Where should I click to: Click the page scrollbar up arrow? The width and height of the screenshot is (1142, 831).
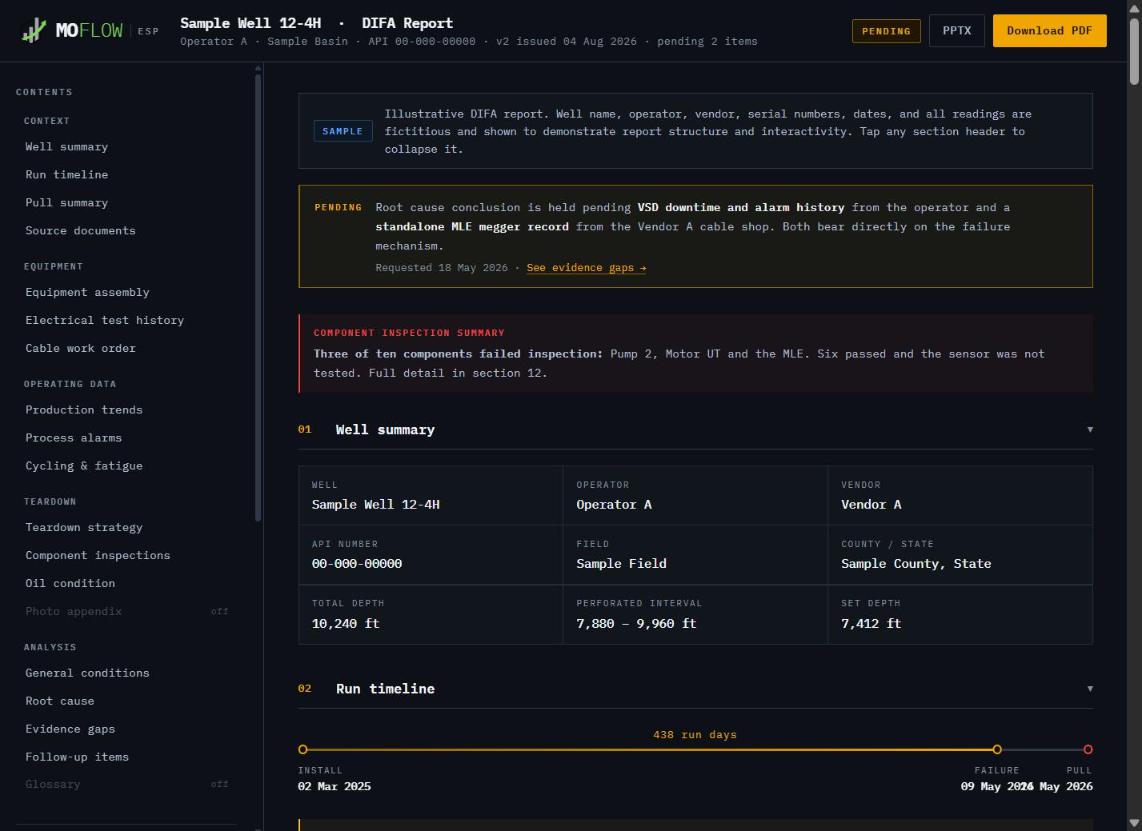tap(1134, 7)
